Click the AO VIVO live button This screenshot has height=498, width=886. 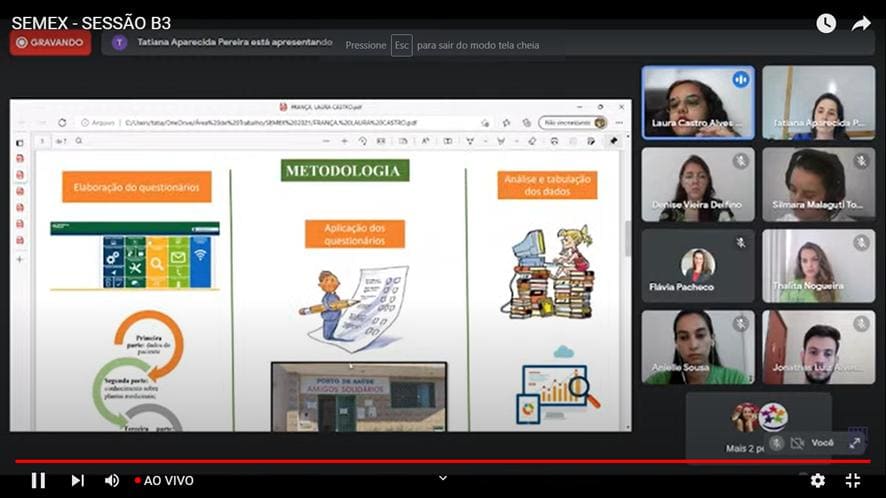coord(164,480)
